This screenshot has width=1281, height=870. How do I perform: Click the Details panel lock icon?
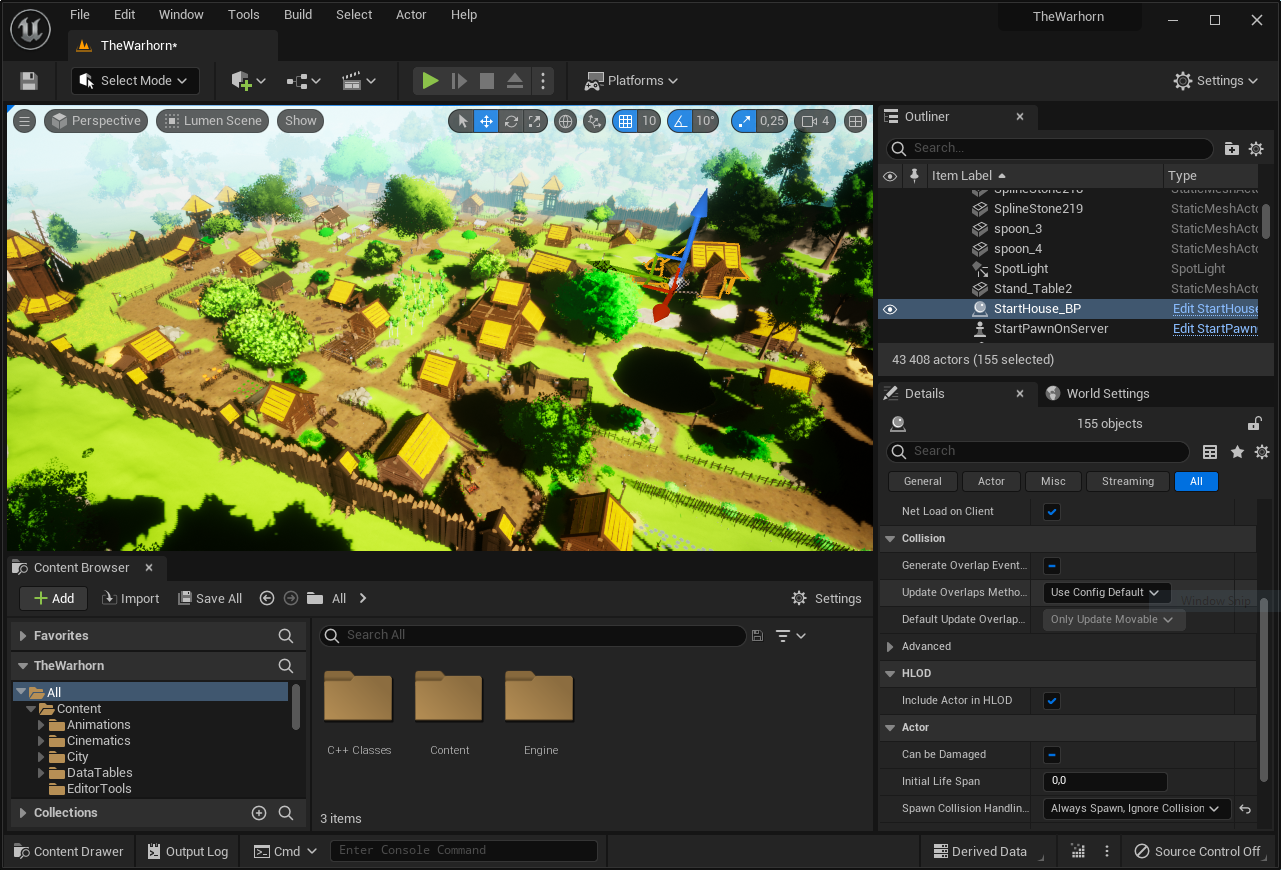pyautogui.click(x=1254, y=424)
